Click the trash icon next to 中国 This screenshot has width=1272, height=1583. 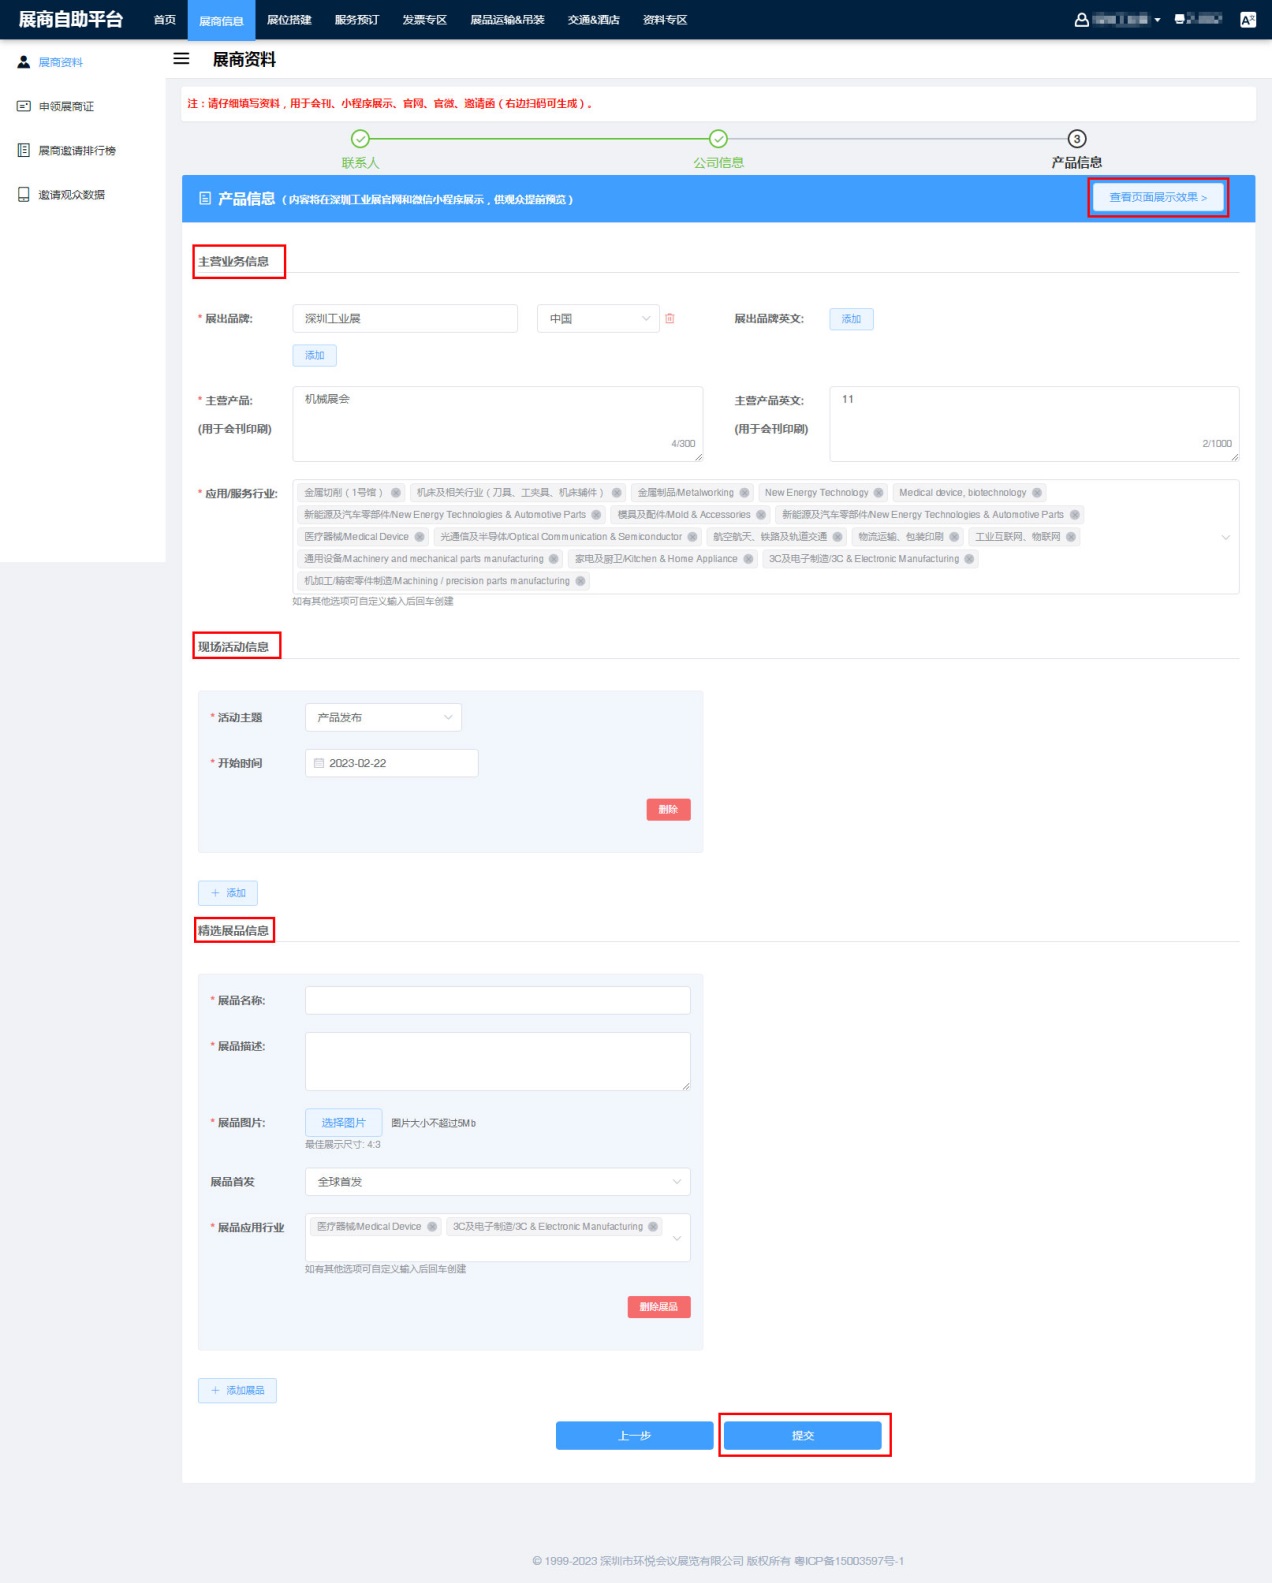click(670, 319)
